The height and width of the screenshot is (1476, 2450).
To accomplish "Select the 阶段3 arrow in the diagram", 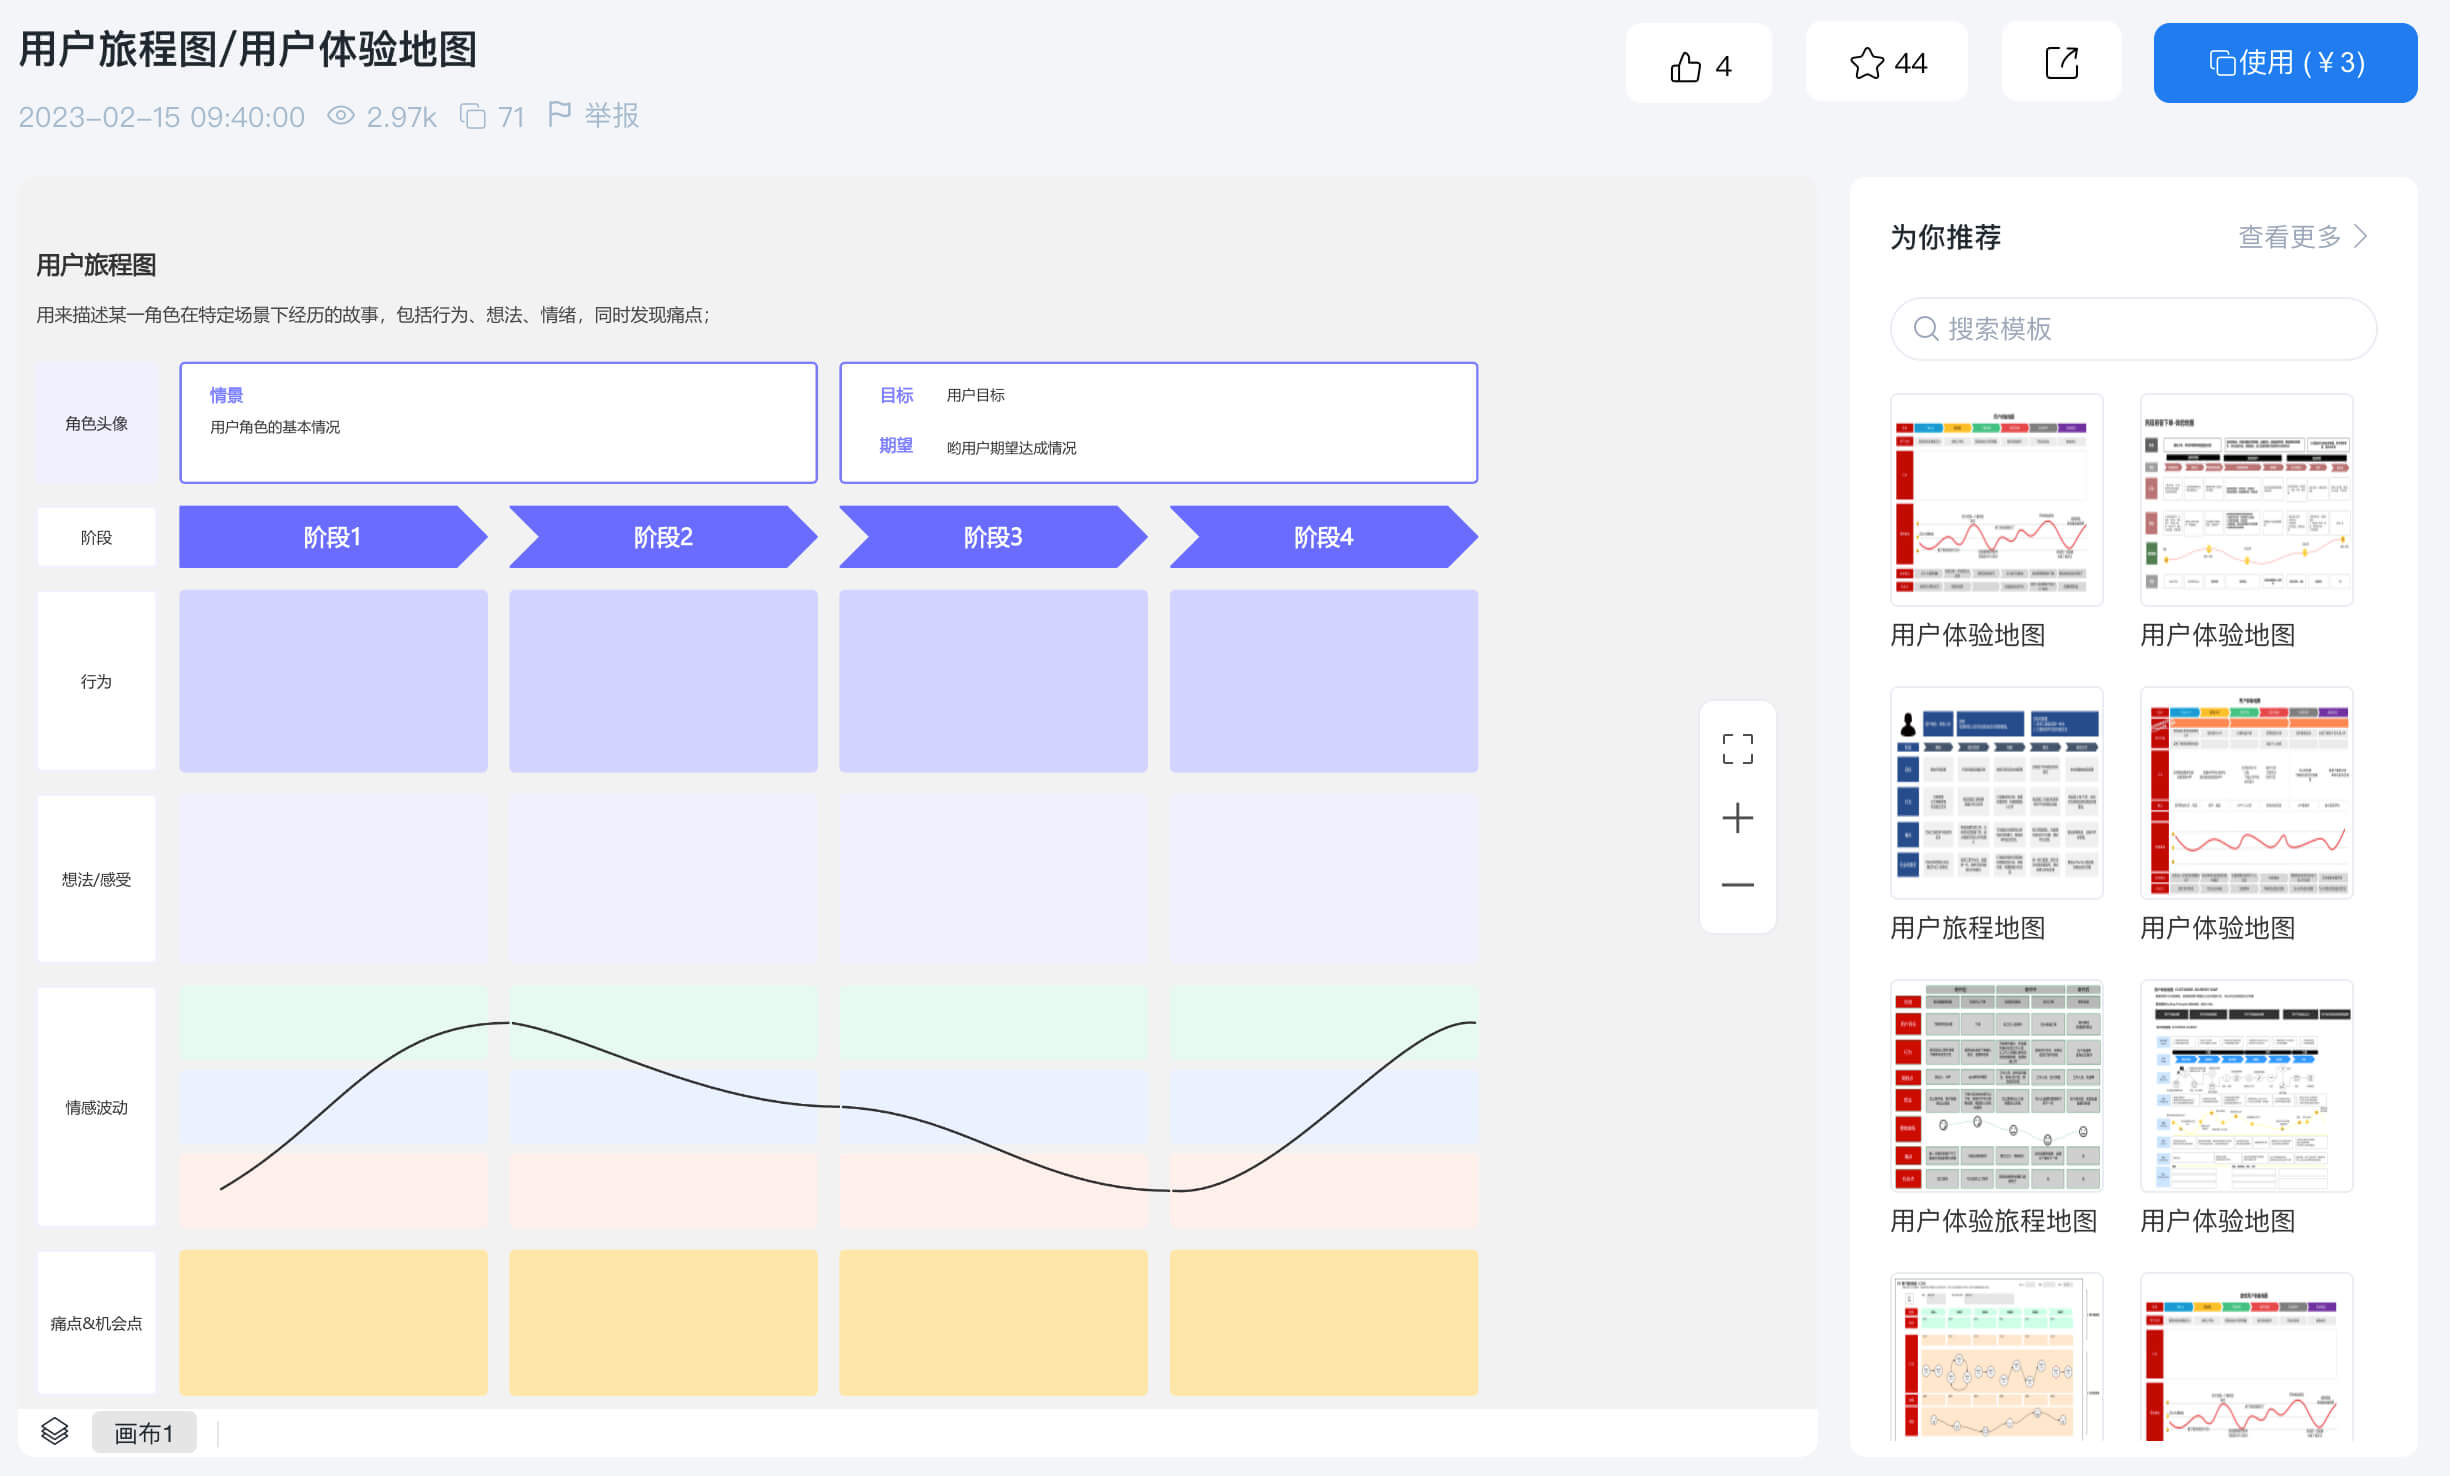I will click(x=993, y=537).
